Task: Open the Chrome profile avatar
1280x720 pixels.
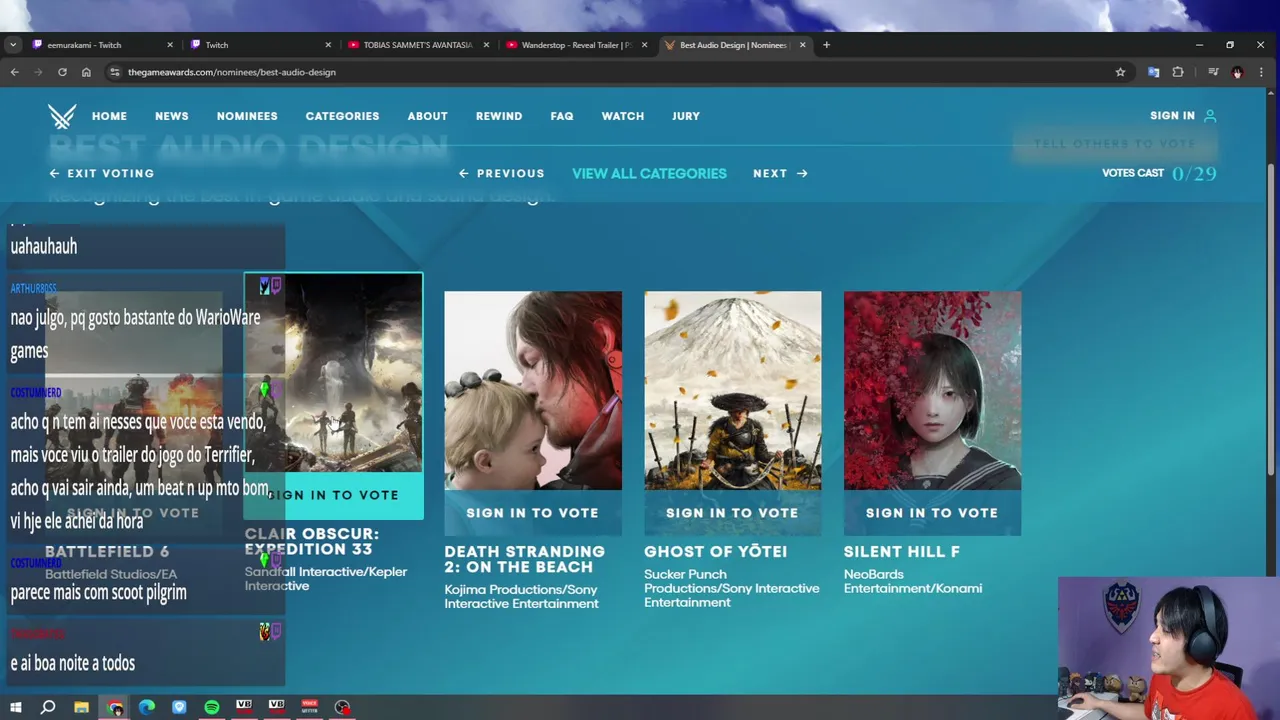Action: click(x=1237, y=72)
